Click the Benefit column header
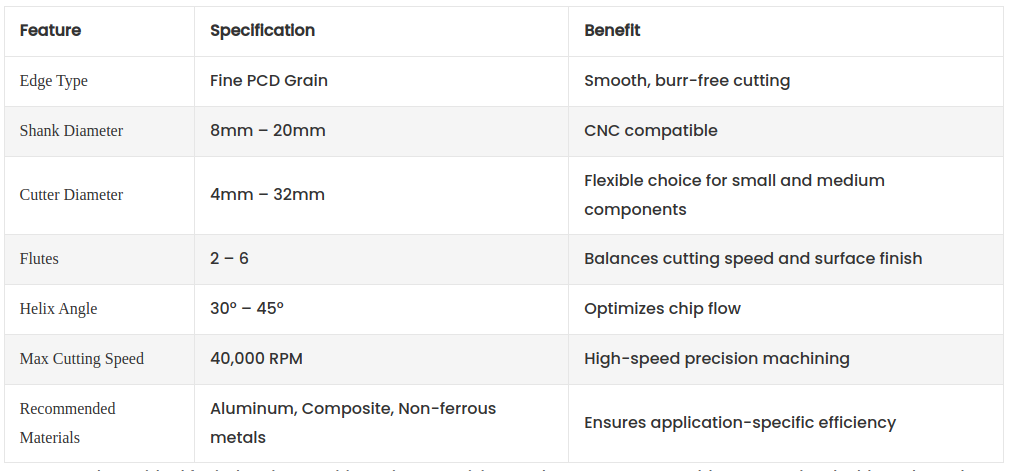1010x471 pixels. (612, 31)
